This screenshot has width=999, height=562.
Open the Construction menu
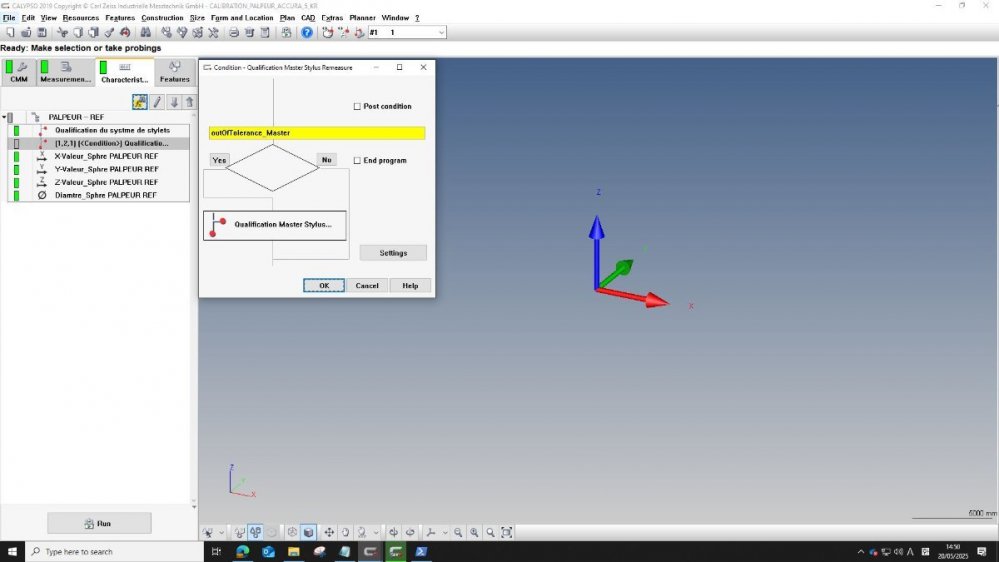pos(162,18)
